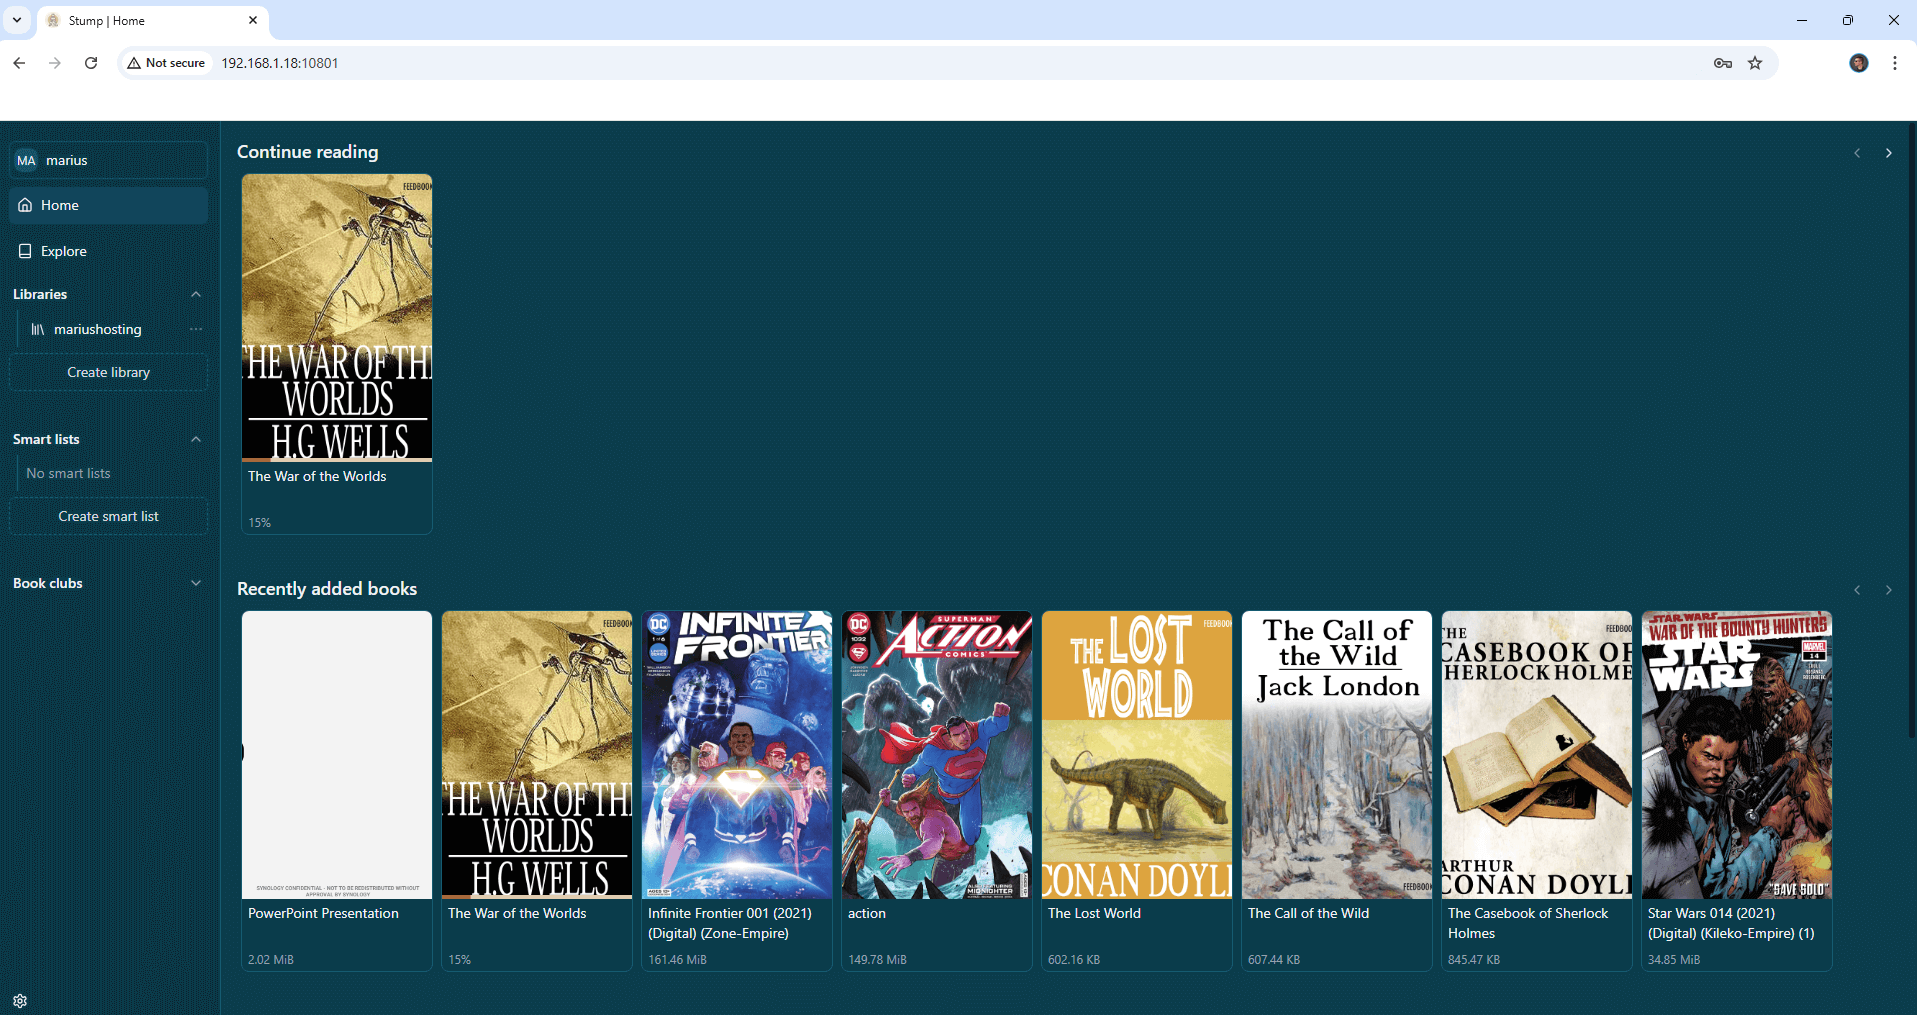Go to next Continue reading page
Viewport: 1917px width, 1015px height.
pyautogui.click(x=1888, y=153)
